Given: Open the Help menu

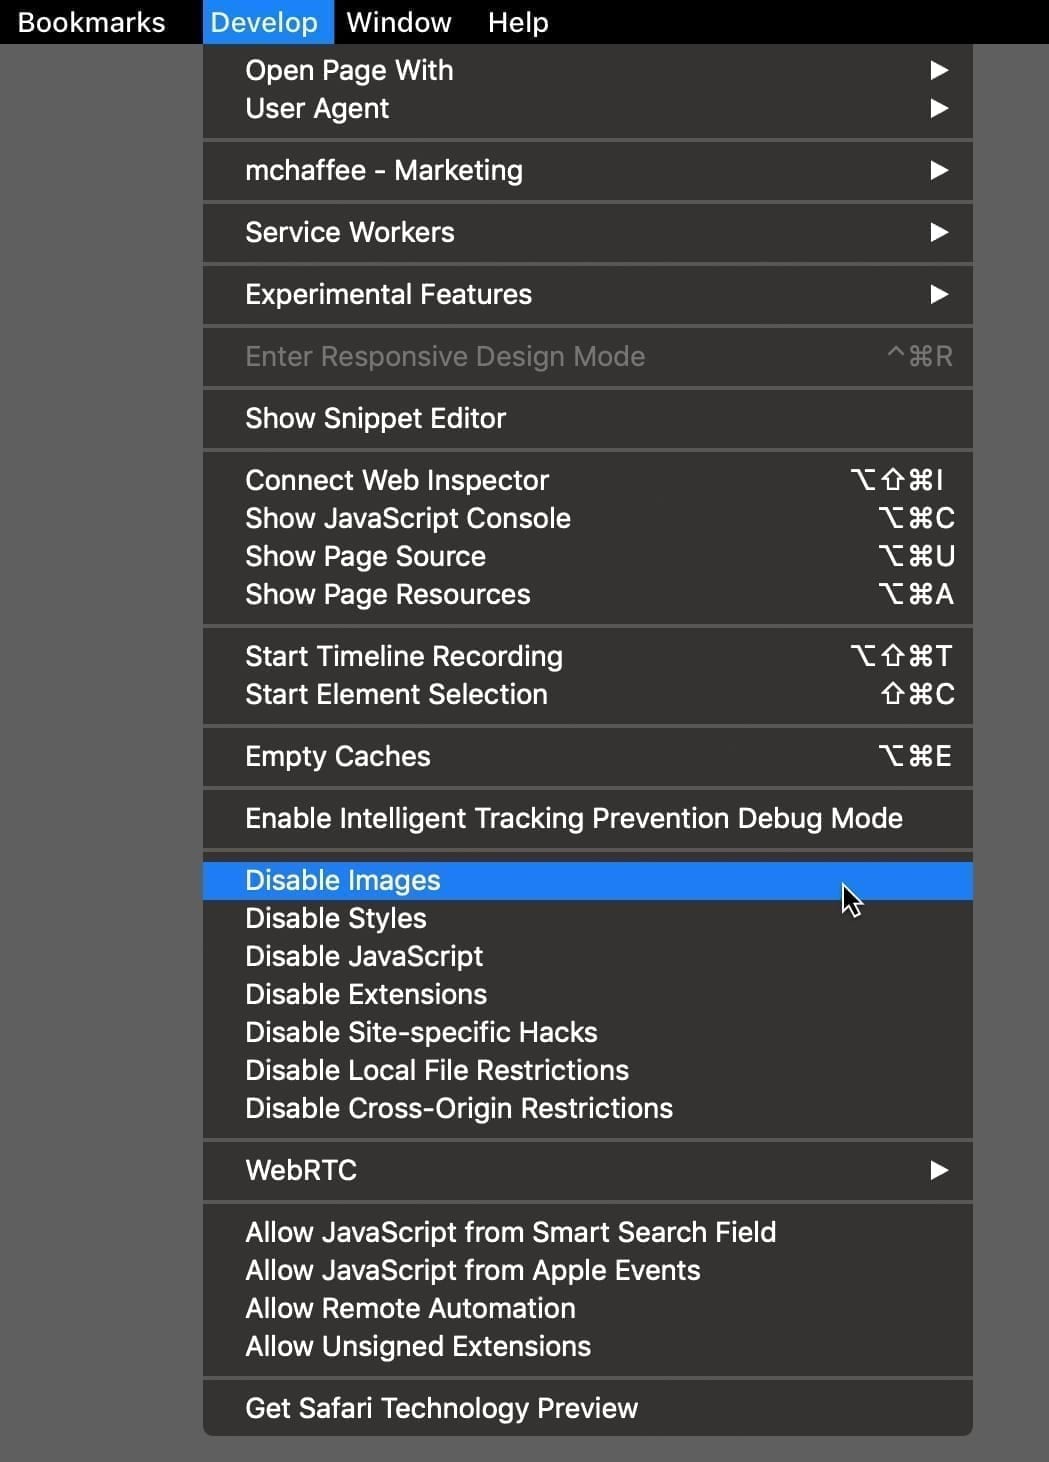Looking at the screenshot, I should pyautogui.click(x=517, y=22).
